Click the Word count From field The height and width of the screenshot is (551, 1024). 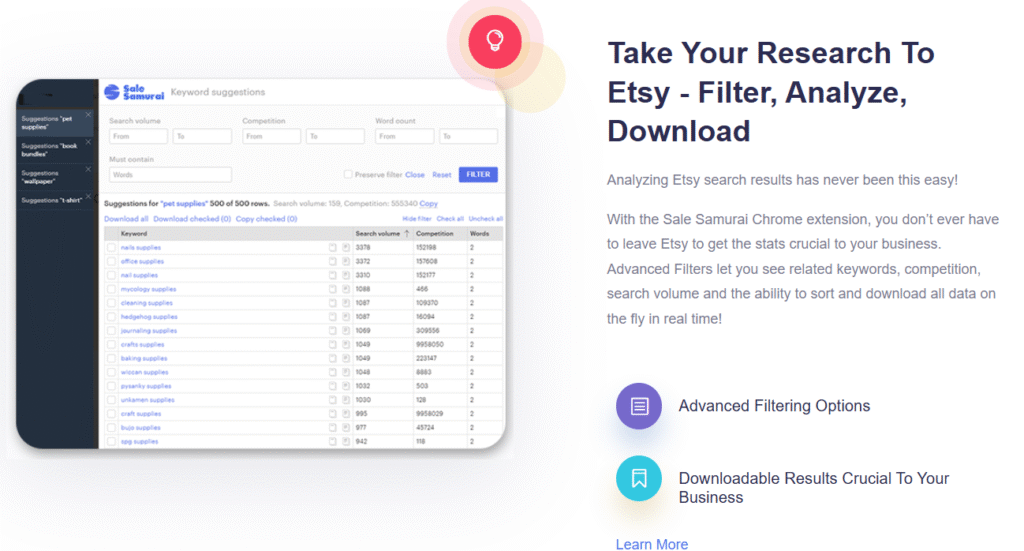point(405,136)
